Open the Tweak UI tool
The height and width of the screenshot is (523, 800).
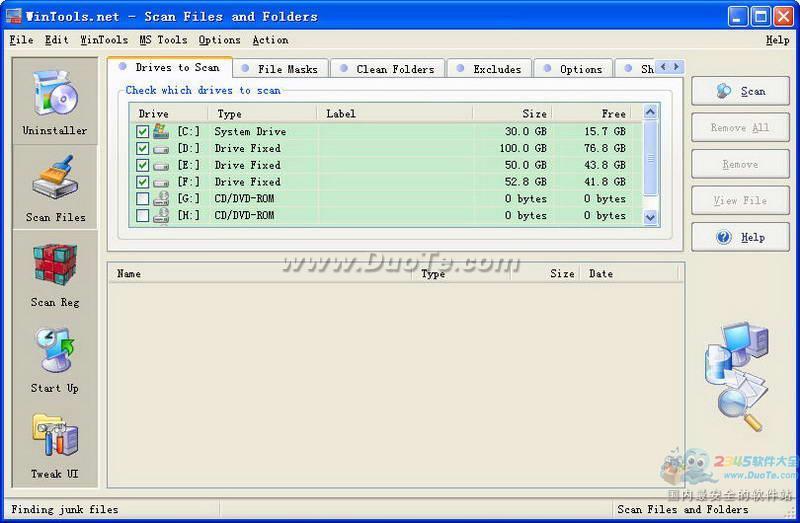[55, 446]
